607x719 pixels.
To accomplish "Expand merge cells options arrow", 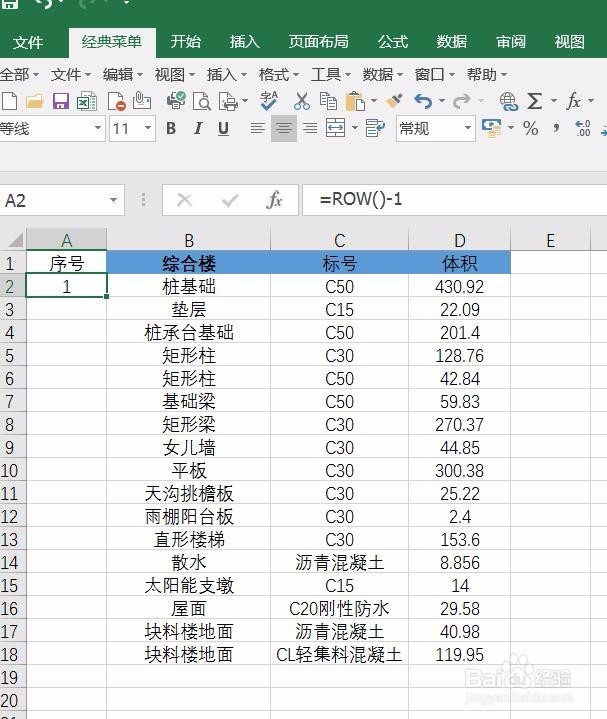I will [x=354, y=128].
